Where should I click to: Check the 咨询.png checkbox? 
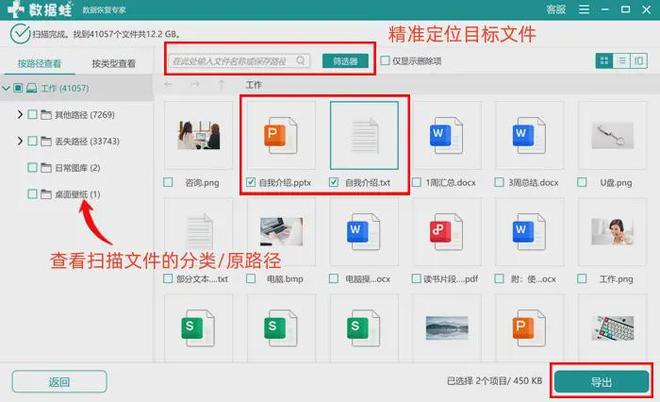tap(168, 182)
